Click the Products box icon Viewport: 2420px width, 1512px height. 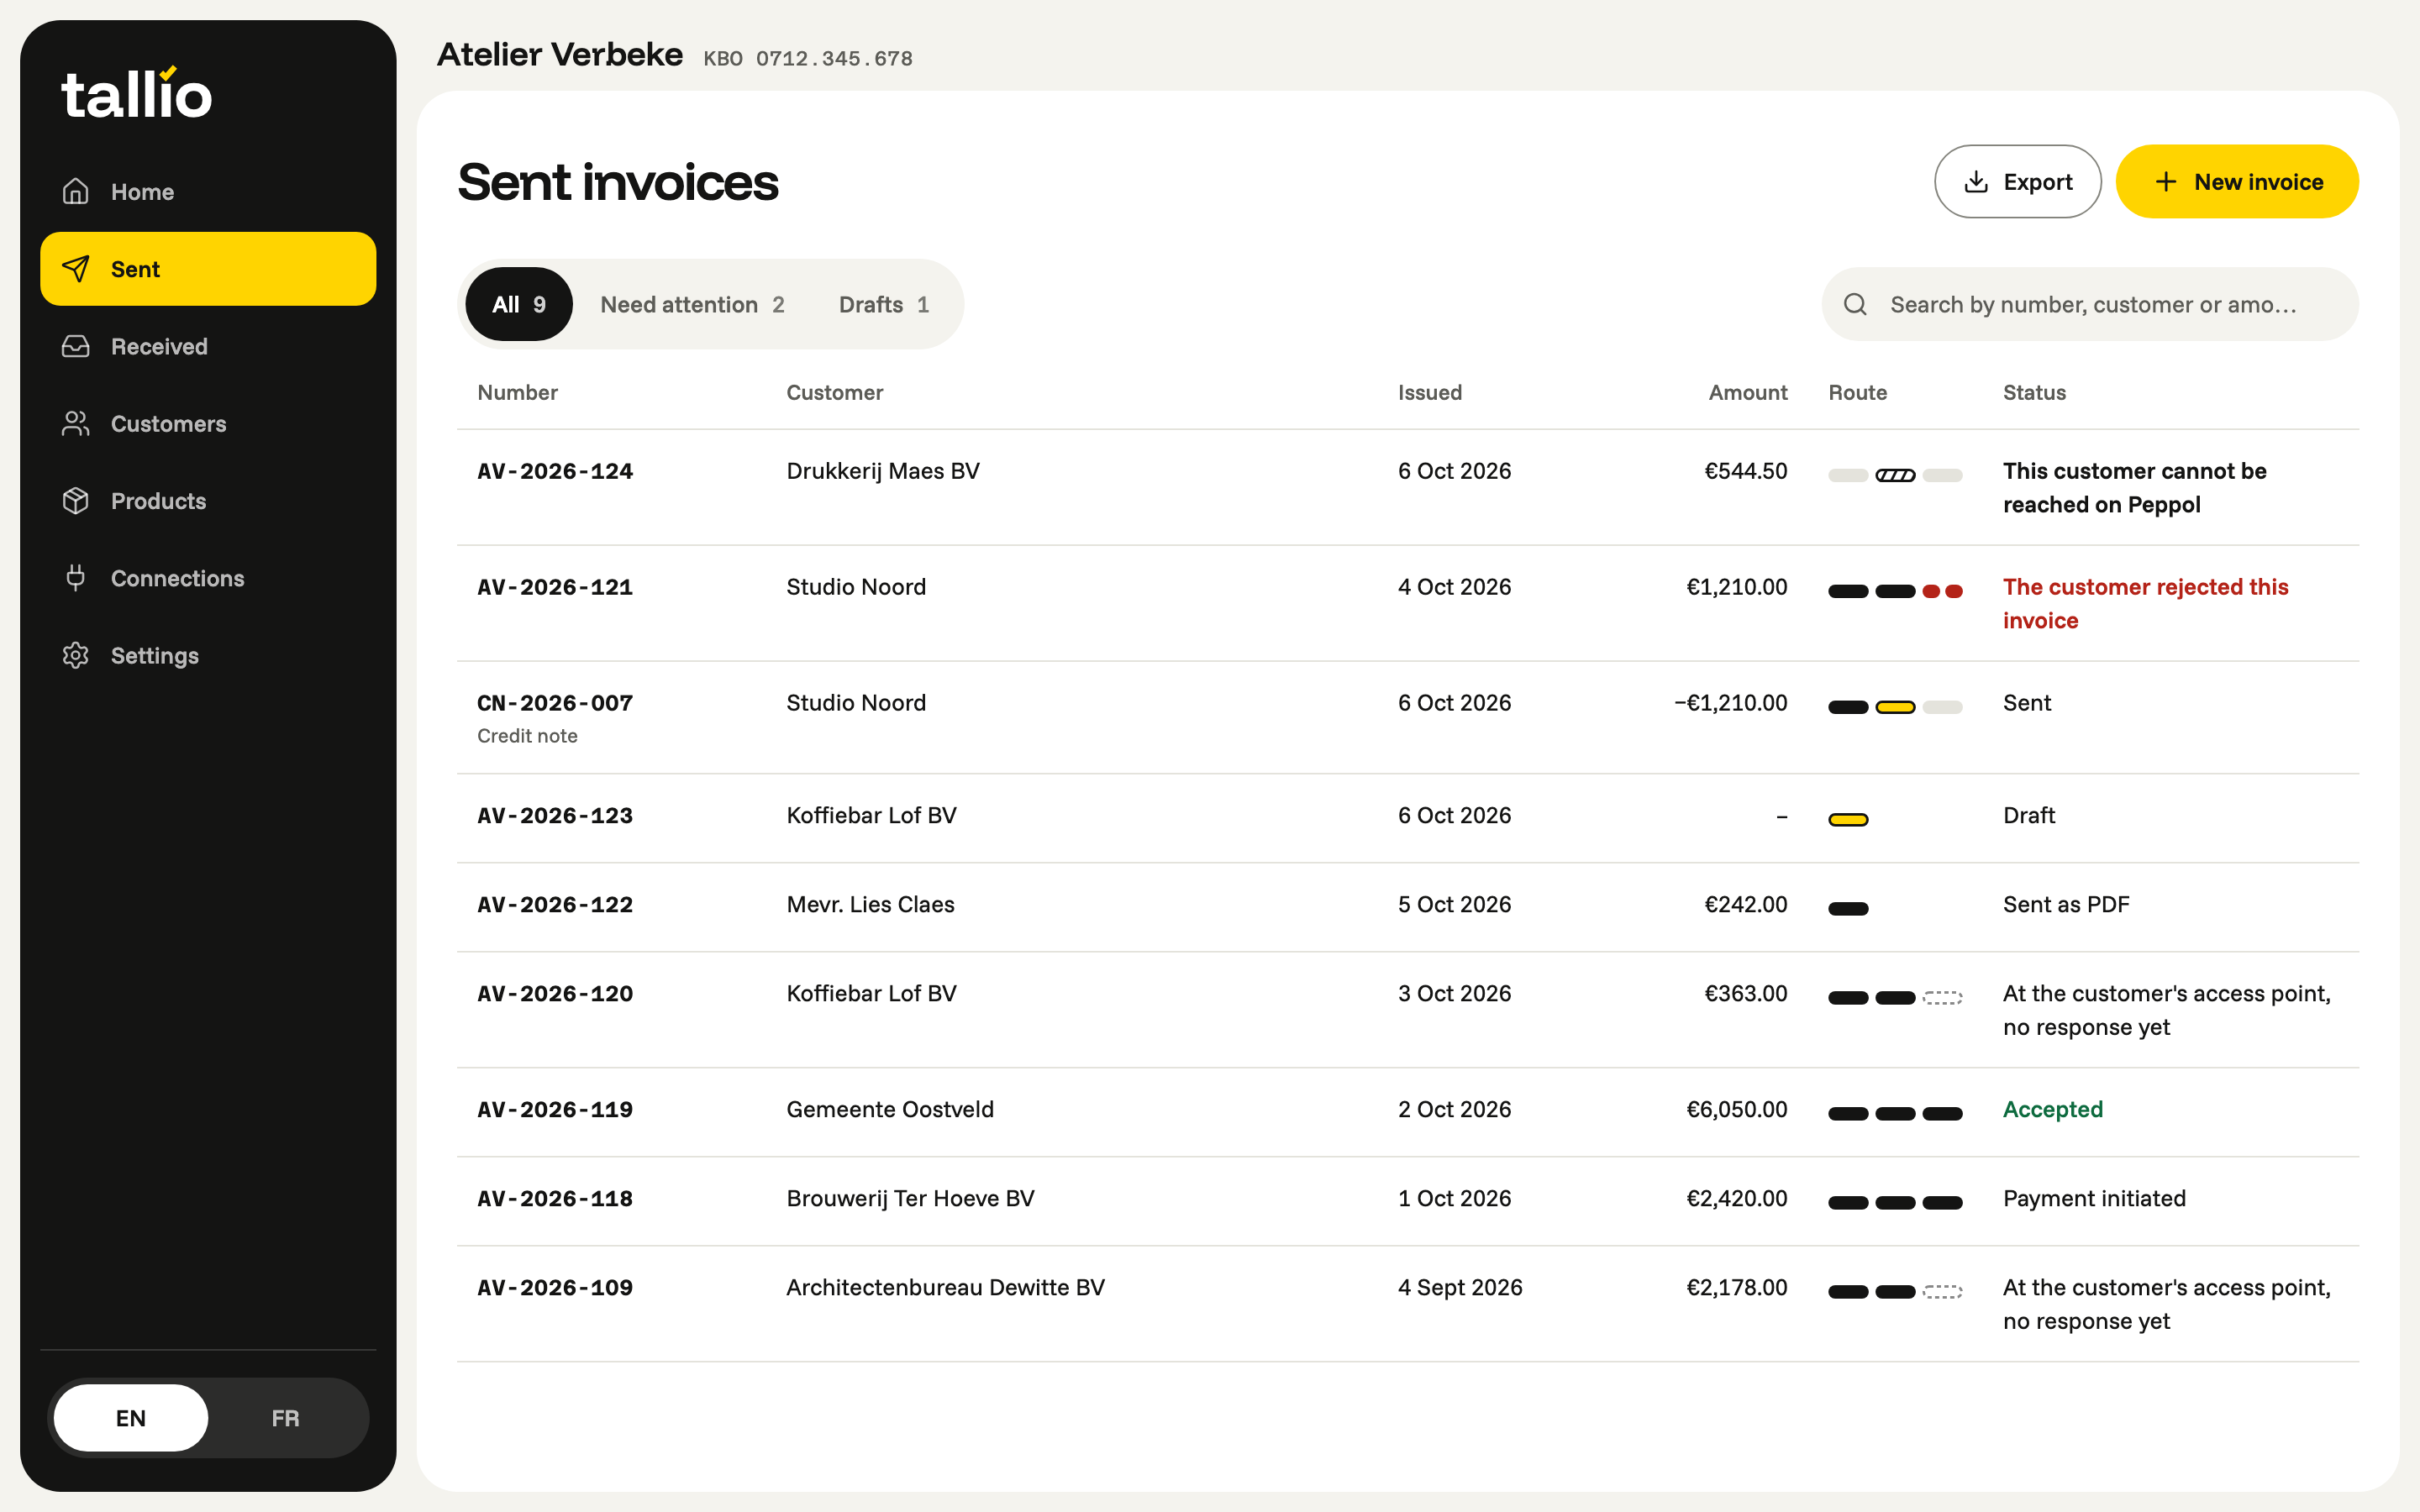[x=76, y=501]
